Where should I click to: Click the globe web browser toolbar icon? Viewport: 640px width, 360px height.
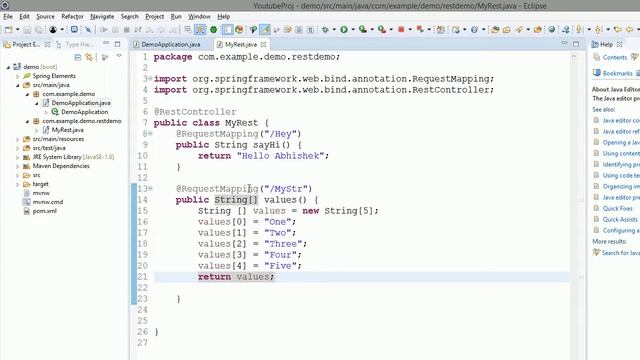552,29
